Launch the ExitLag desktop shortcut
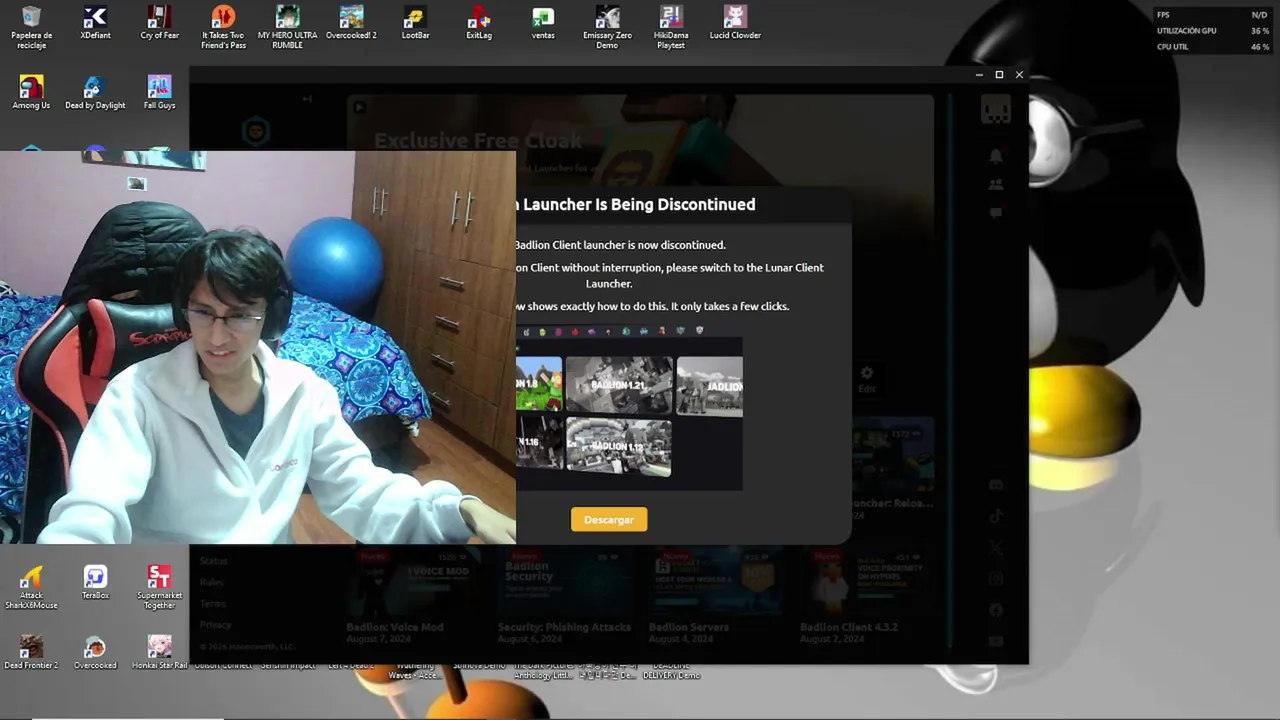The image size is (1280, 720). pyautogui.click(x=479, y=23)
